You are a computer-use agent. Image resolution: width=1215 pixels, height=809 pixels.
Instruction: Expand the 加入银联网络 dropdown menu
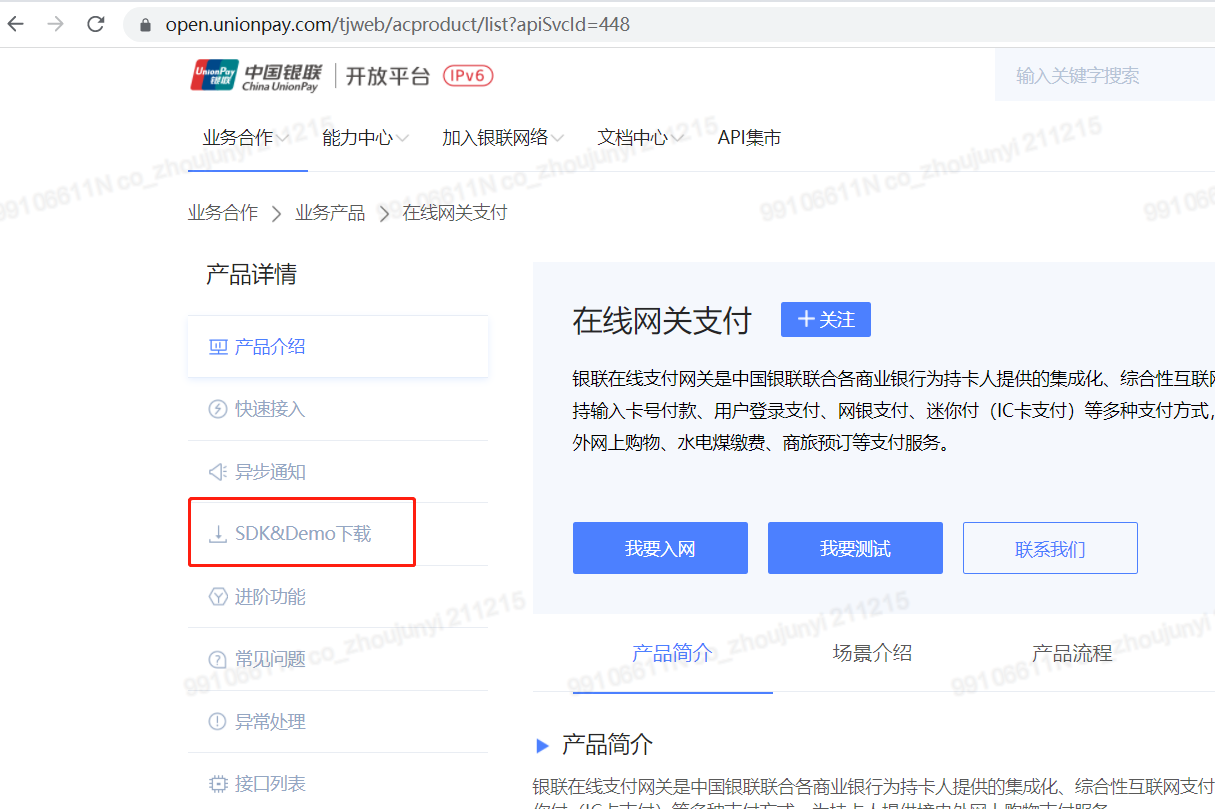tap(504, 138)
